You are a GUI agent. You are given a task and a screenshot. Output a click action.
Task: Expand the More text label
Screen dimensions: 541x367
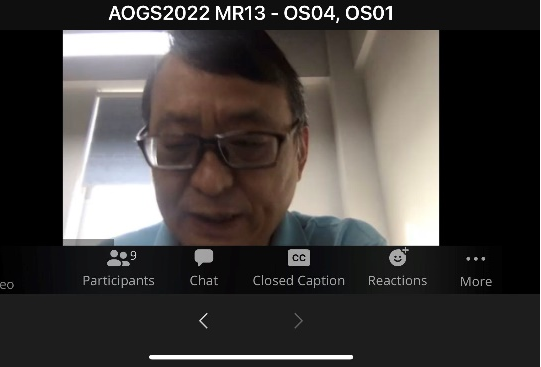476,281
